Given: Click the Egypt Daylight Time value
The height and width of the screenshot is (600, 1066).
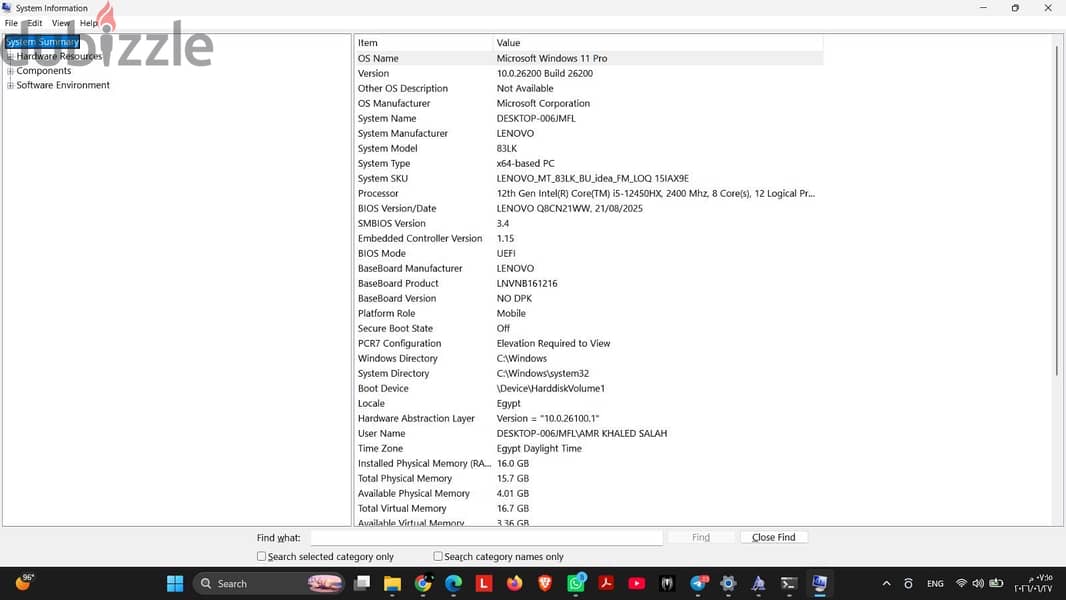Looking at the screenshot, I should (539, 448).
